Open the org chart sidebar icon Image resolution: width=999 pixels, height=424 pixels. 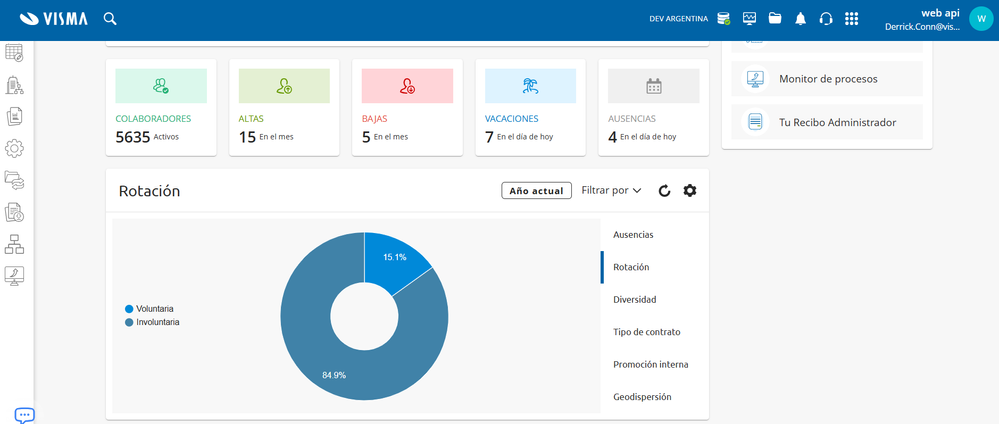coord(14,244)
